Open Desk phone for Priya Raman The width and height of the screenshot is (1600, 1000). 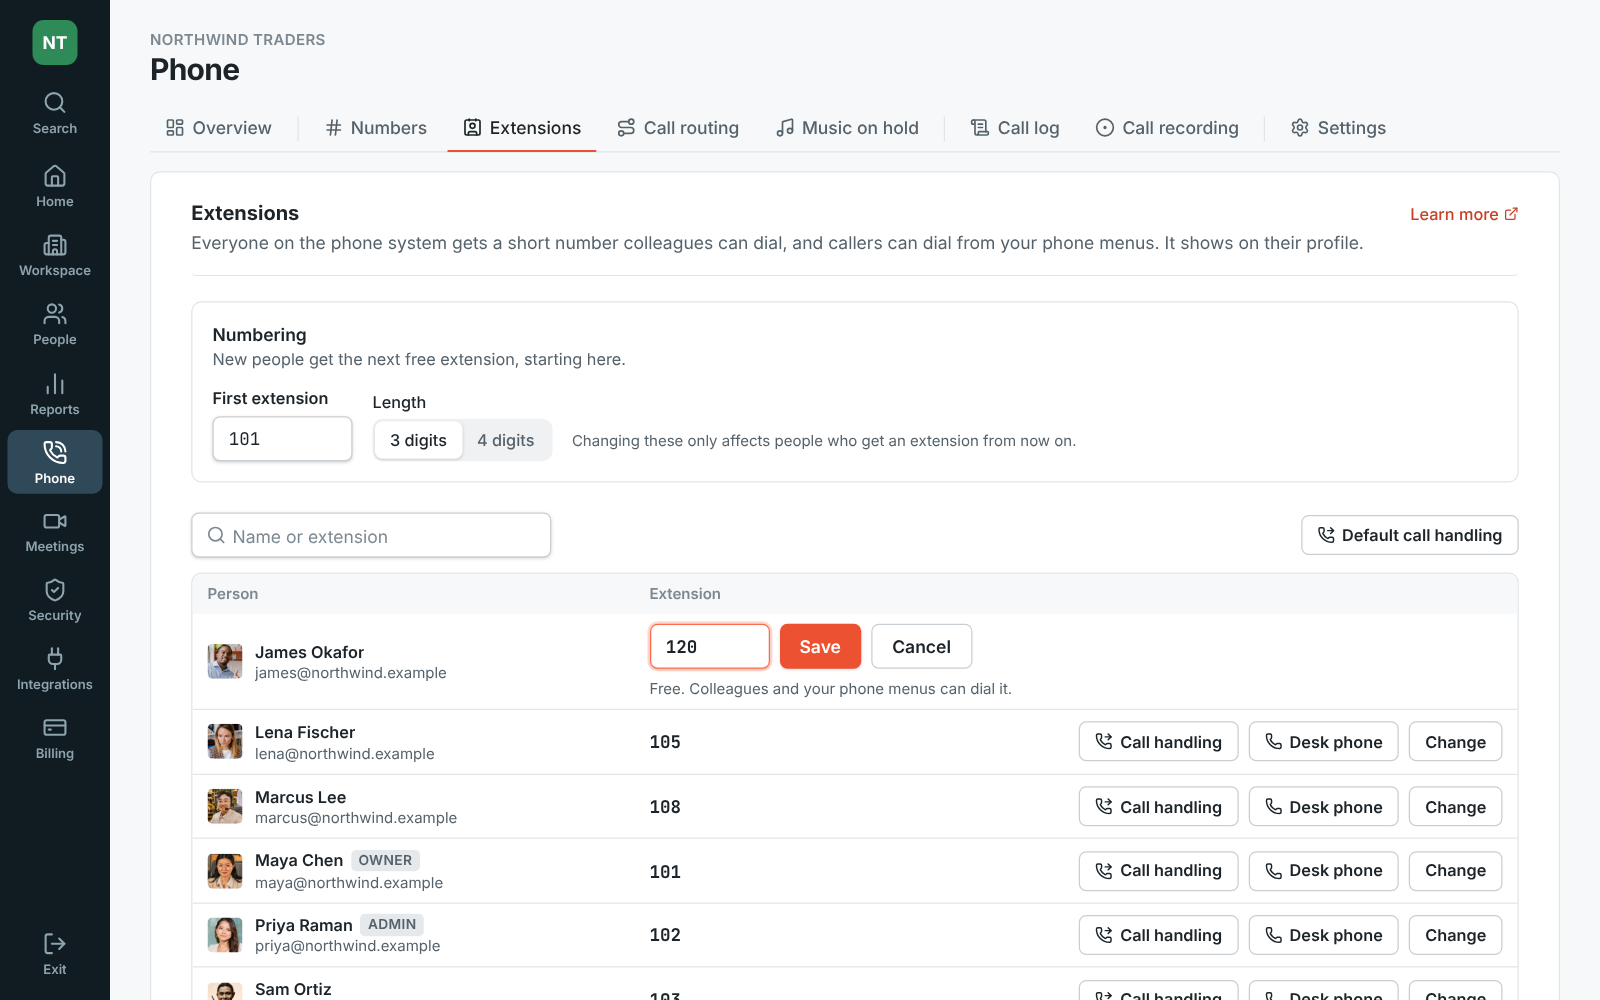[x=1324, y=935]
